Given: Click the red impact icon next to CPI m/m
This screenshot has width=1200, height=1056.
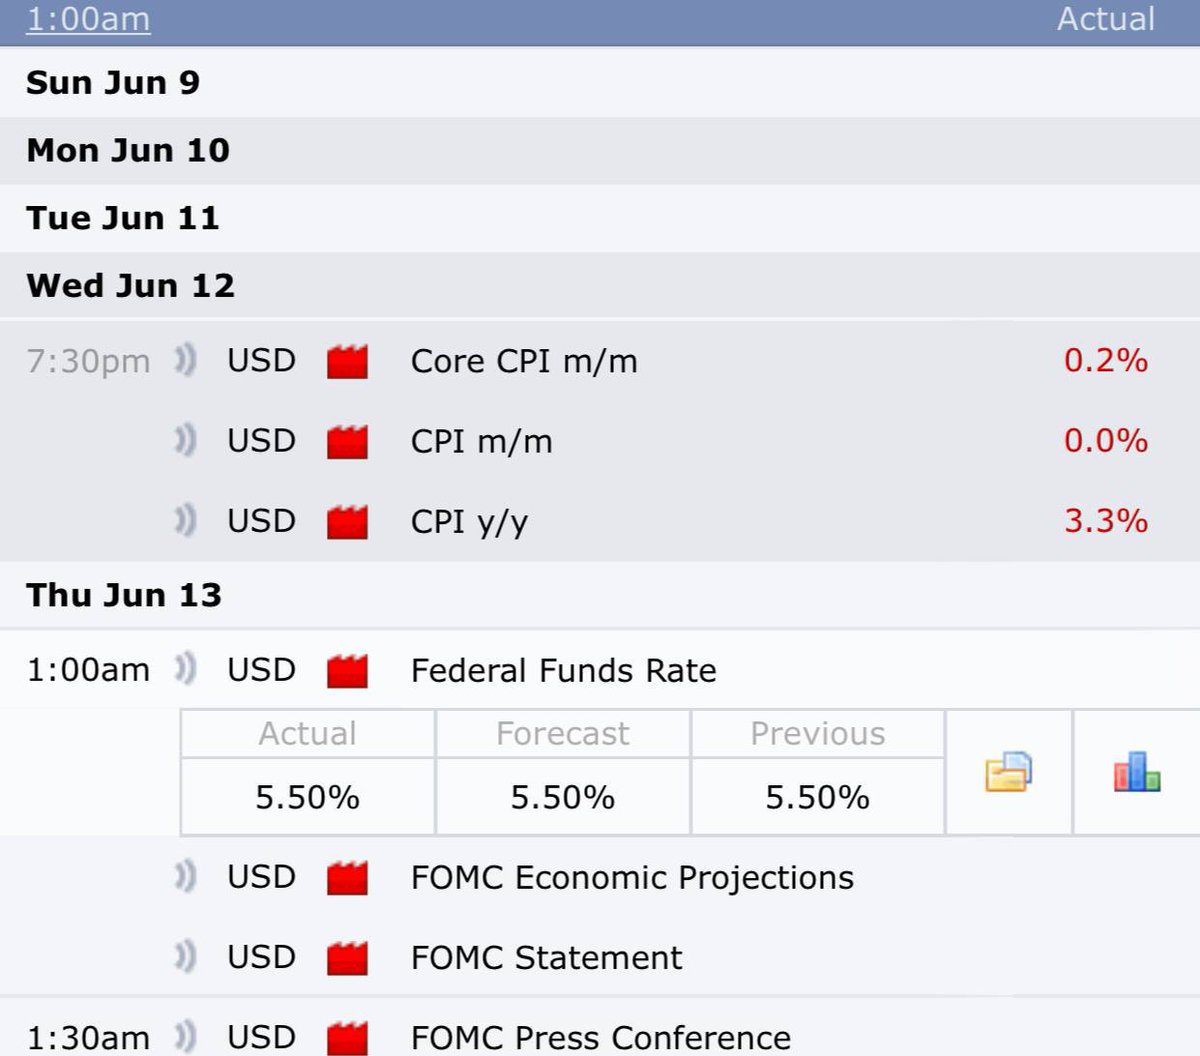Looking at the screenshot, I should (347, 441).
